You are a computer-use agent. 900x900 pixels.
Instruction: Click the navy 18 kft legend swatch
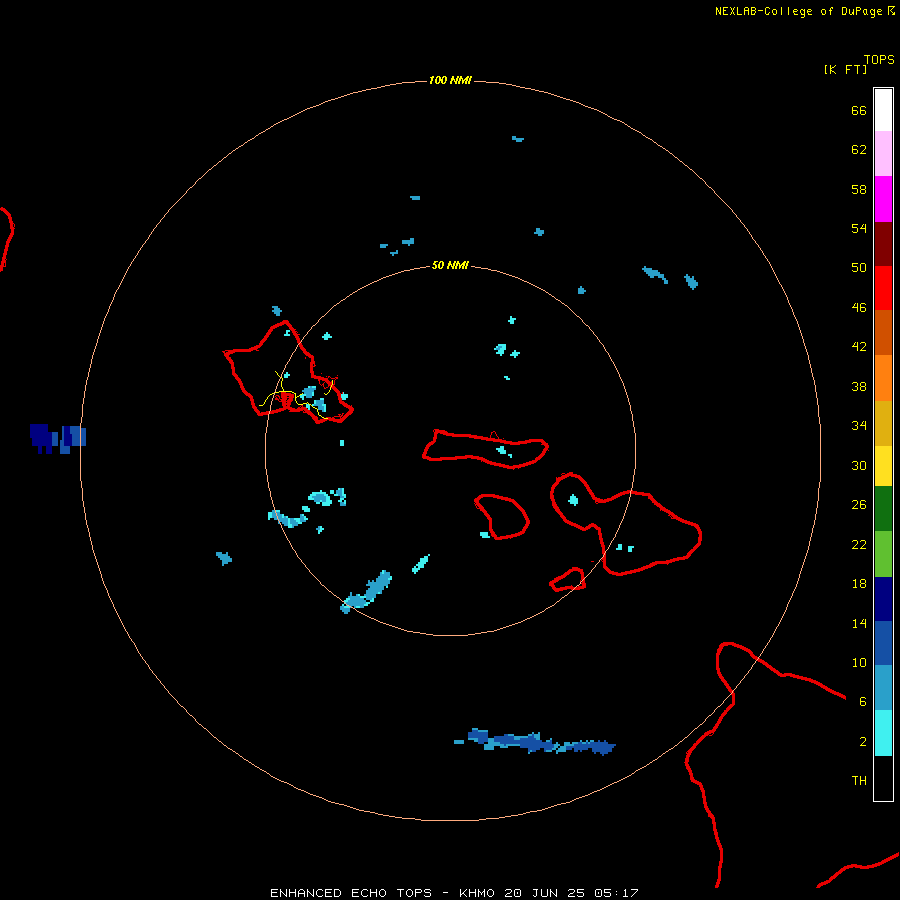click(x=883, y=599)
